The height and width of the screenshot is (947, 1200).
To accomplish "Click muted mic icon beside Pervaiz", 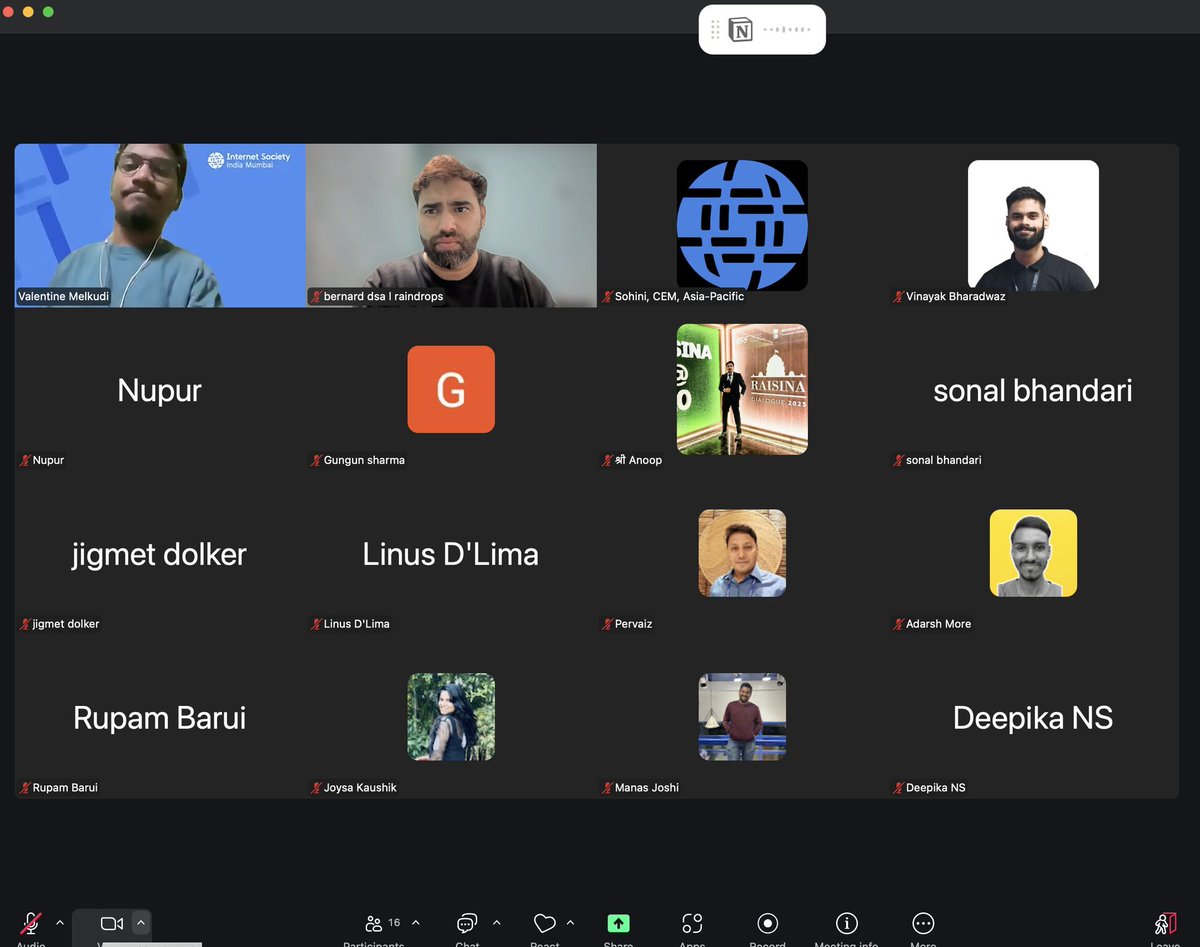I will 607,624.
